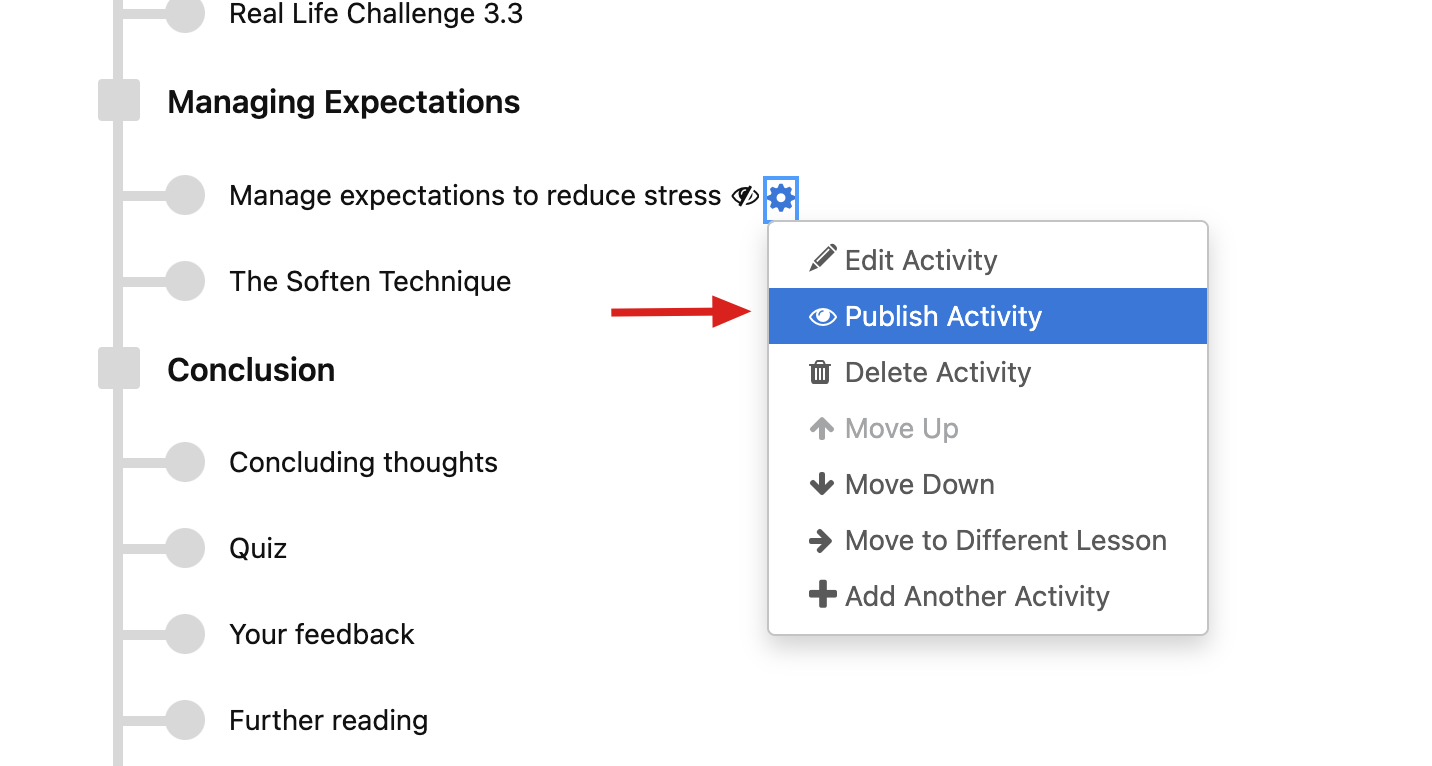Select Publish Activity from the menu

click(988, 316)
